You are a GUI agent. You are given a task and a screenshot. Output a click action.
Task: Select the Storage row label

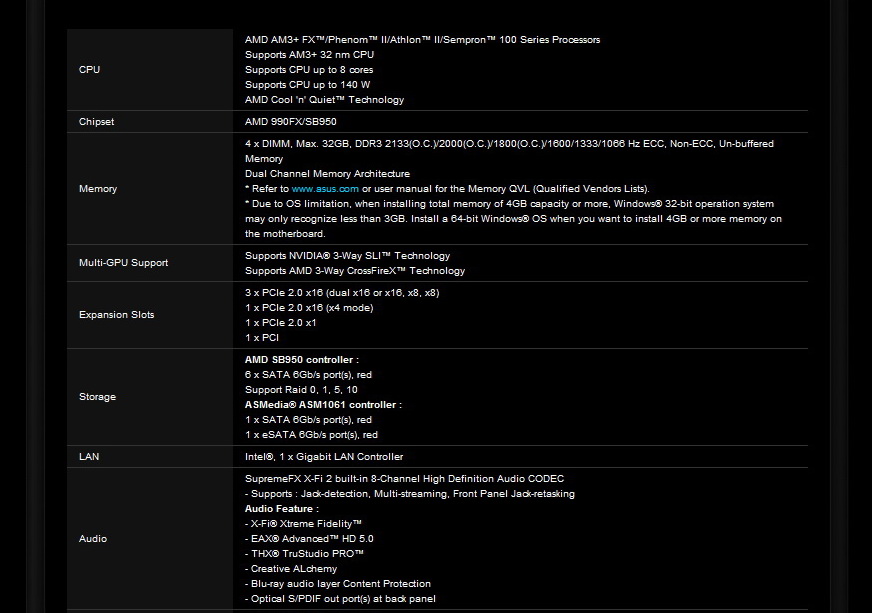pos(97,397)
